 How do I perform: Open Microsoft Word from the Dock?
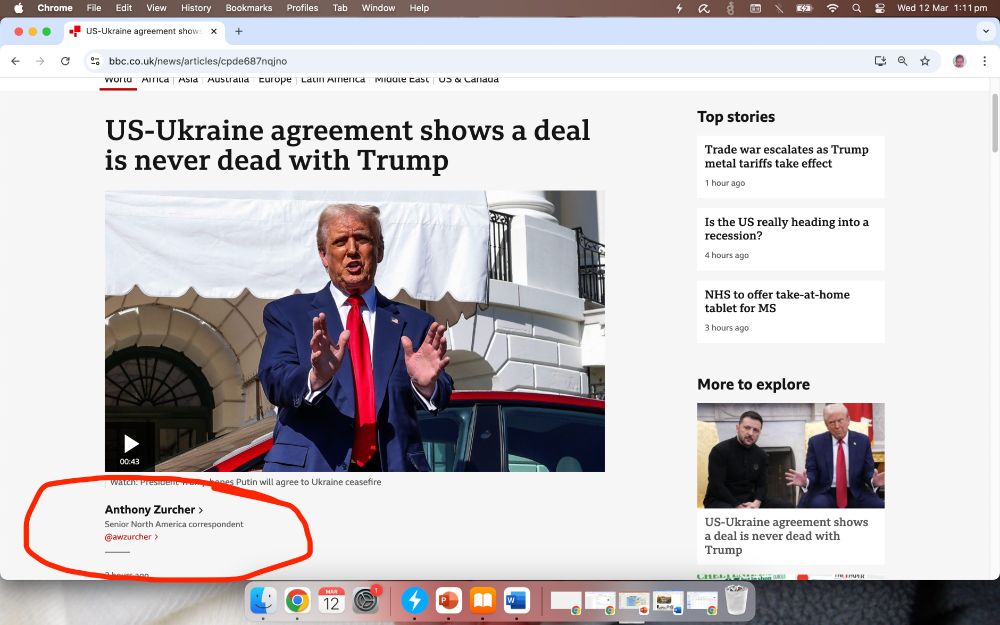click(517, 601)
